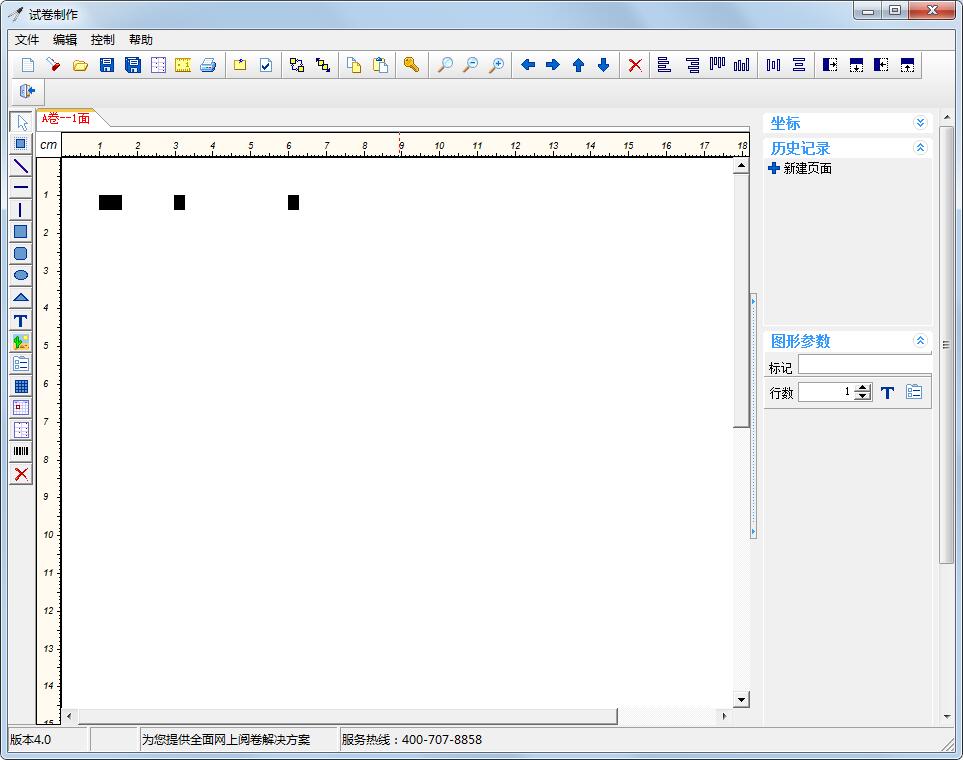Select the ellipse drawing tool
The image size is (963, 760).
point(20,275)
